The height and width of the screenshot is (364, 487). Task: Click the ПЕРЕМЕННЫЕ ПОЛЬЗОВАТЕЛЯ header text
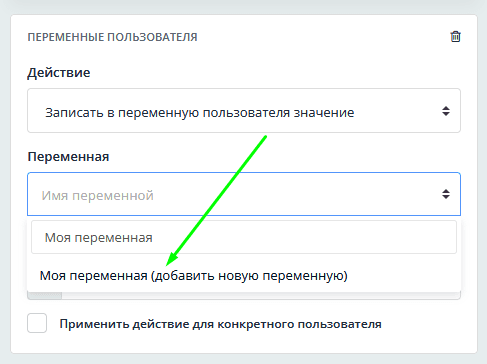pos(112,37)
